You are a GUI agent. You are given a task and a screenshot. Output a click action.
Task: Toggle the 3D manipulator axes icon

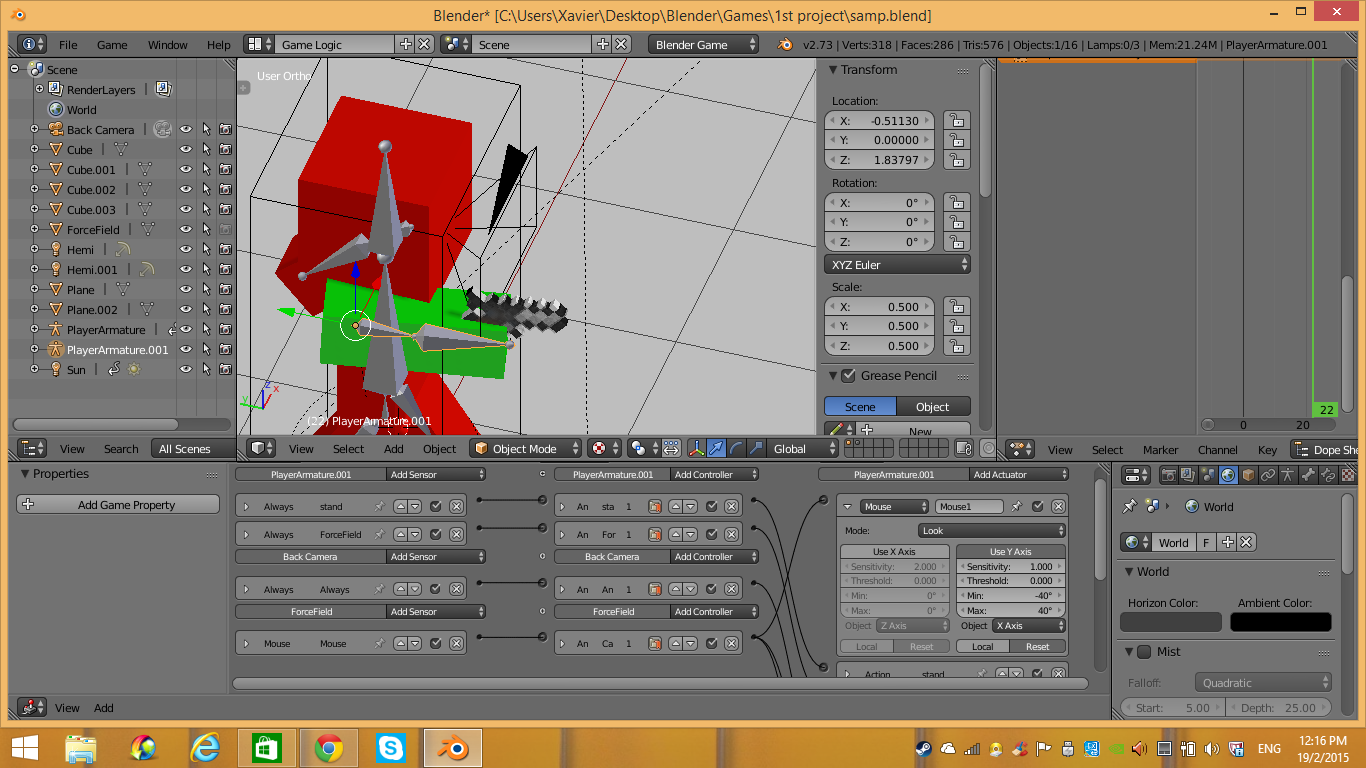[696, 449]
